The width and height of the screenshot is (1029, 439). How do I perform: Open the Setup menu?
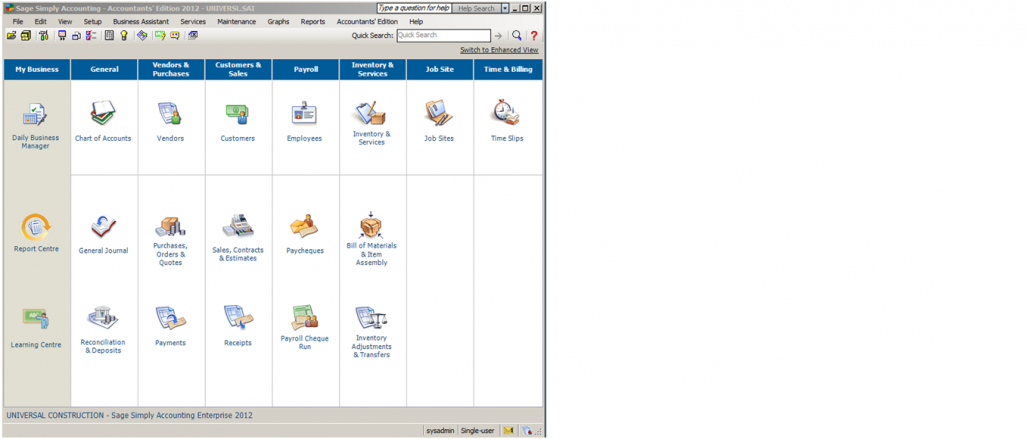tap(93, 22)
